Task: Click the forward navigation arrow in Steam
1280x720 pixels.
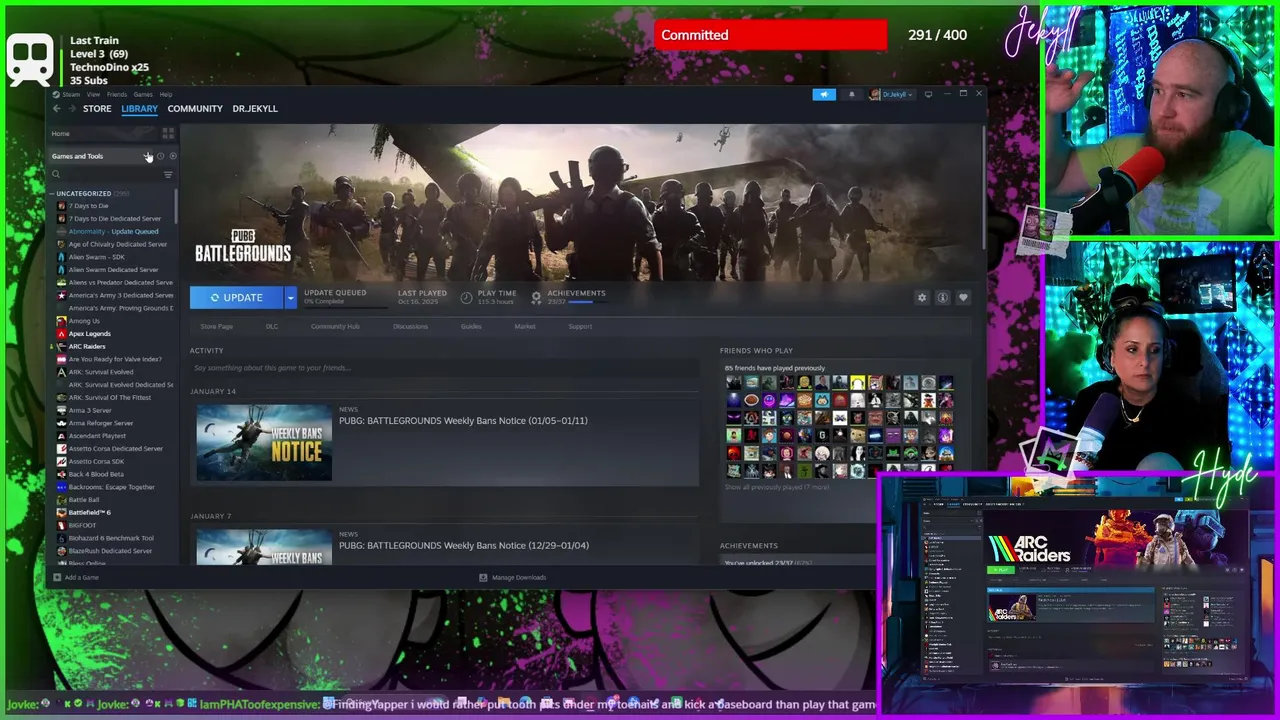Action: pos(72,108)
